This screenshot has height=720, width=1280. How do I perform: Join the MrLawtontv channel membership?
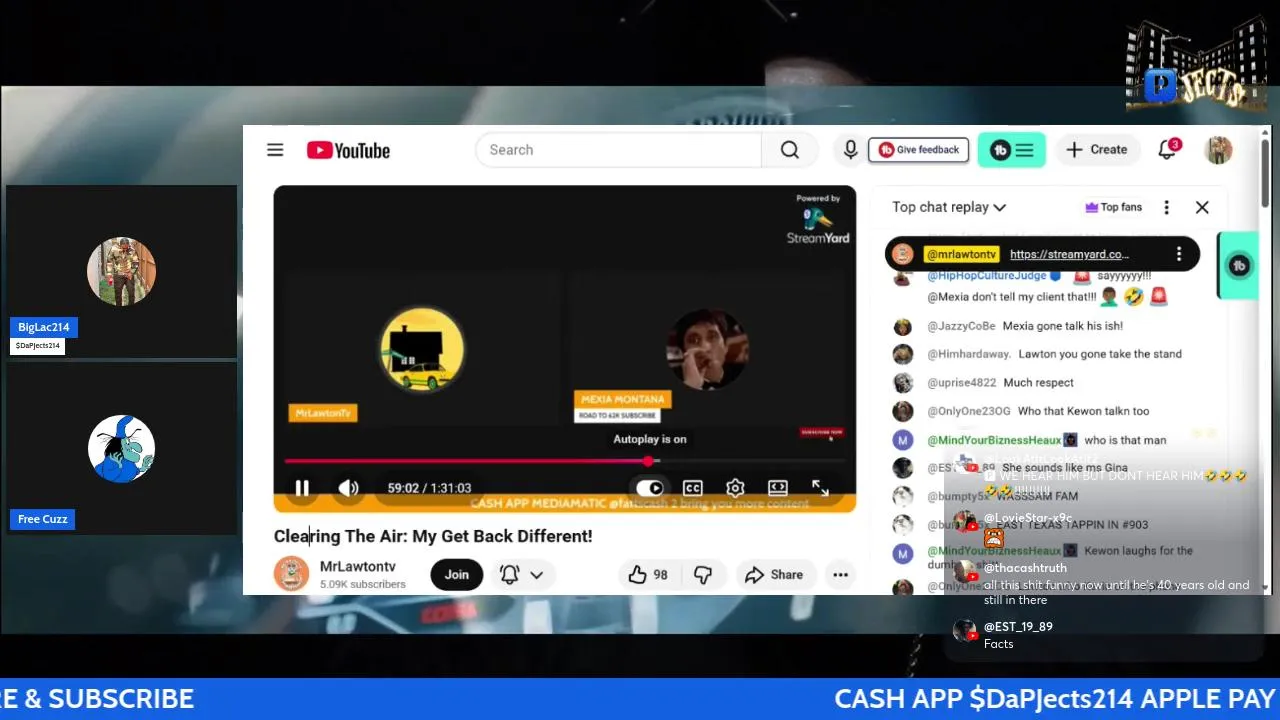pos(457,575)
